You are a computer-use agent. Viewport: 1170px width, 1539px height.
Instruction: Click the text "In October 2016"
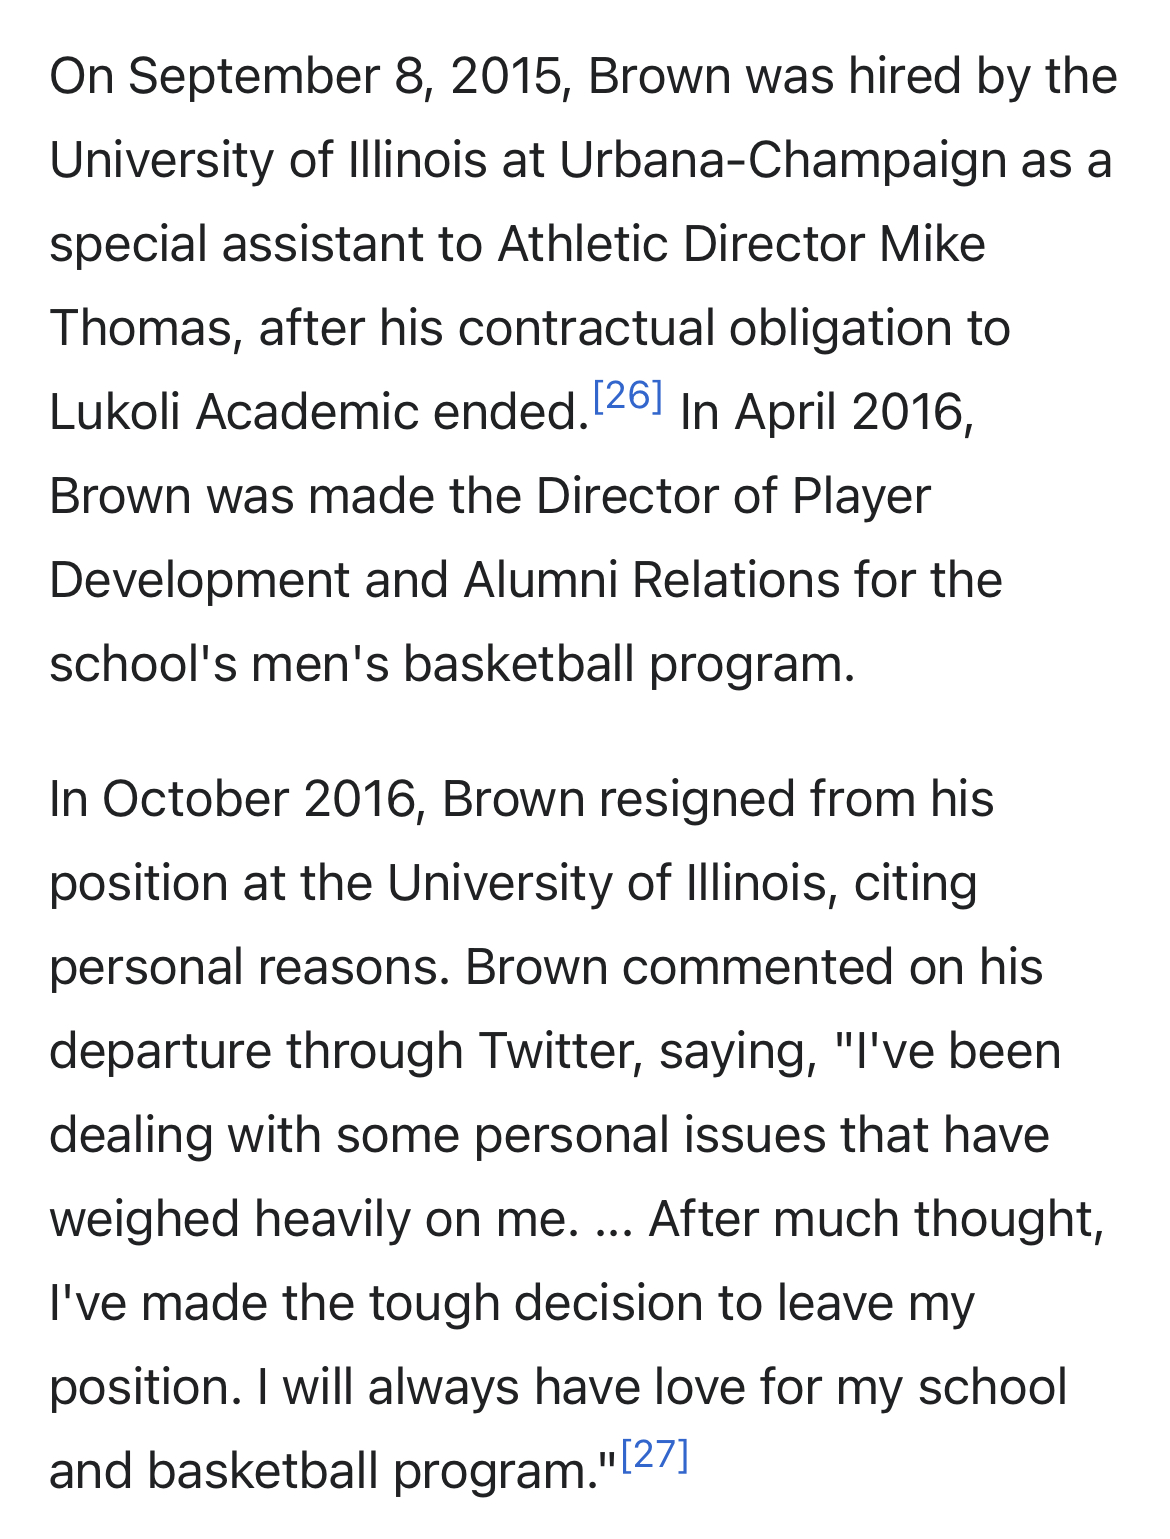[x=231, y=800]
